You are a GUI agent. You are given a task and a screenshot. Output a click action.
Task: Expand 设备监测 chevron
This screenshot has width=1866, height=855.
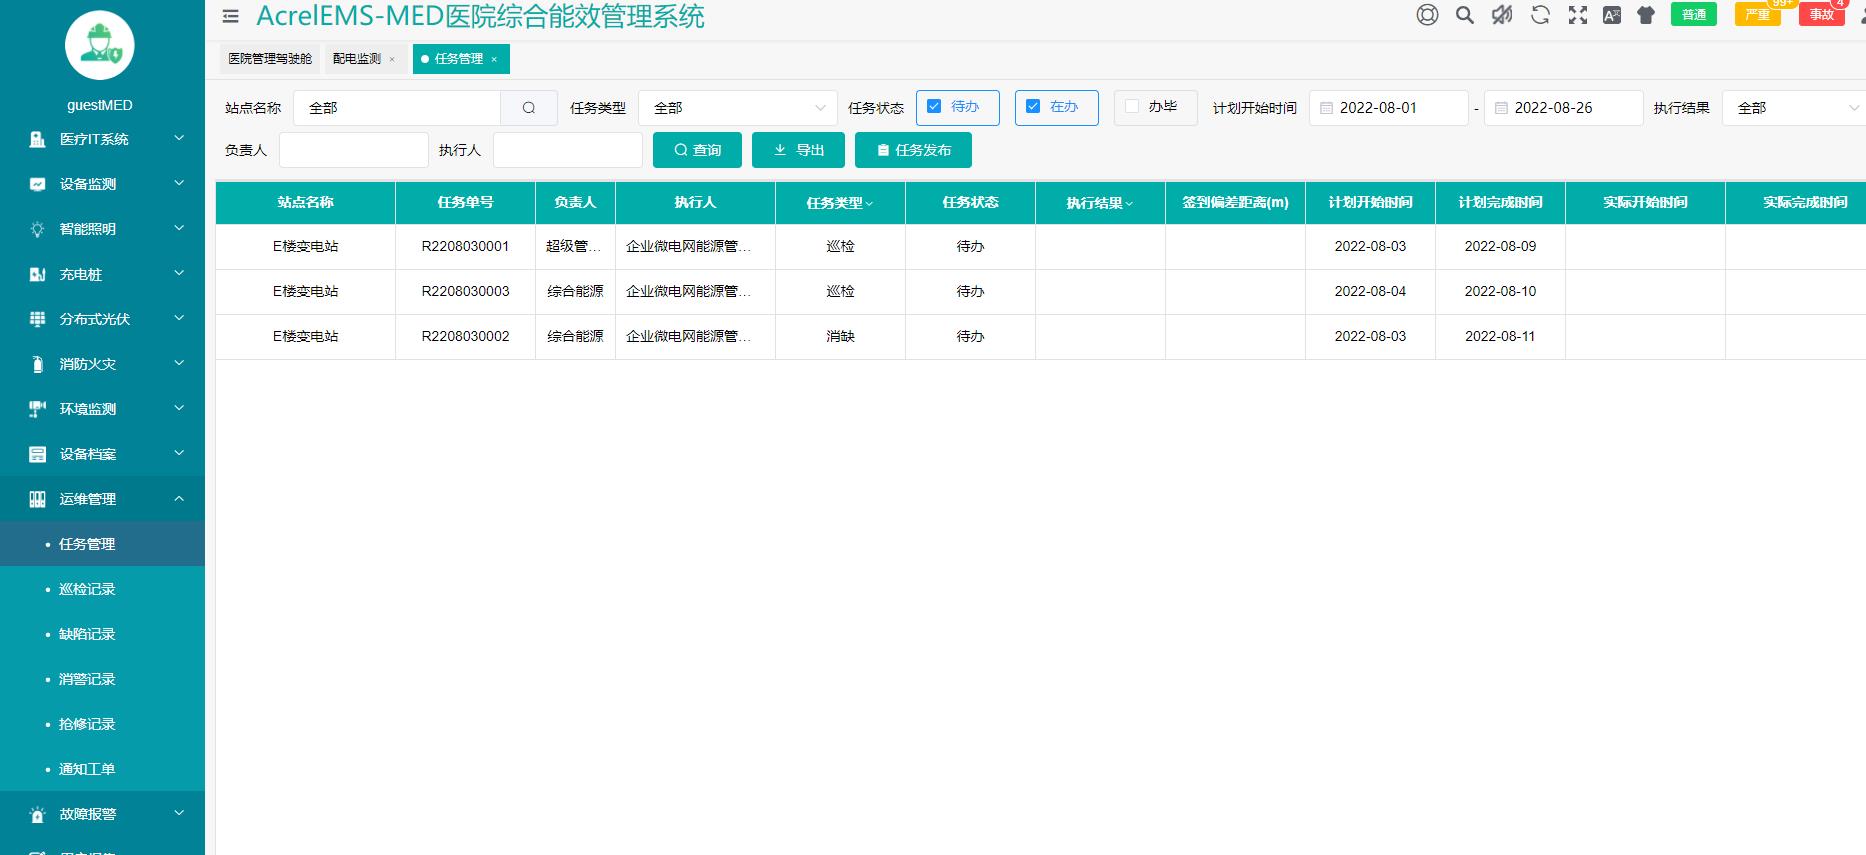179,183
